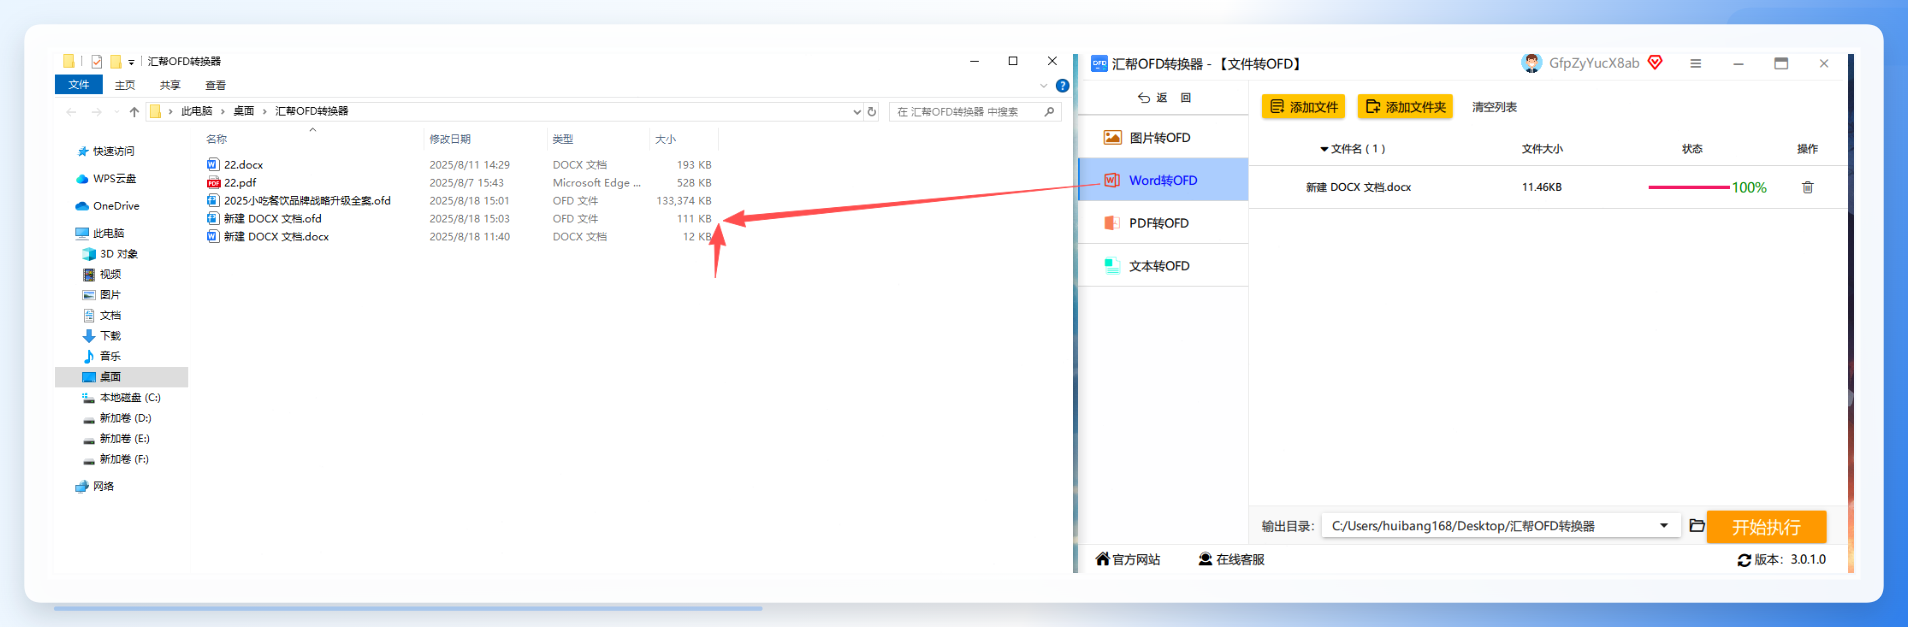Image resolution: width=1908 pixels, height=627 pixels.
Task: Select 此电脑 in navigation tree
Action: [x=108, y=233]
